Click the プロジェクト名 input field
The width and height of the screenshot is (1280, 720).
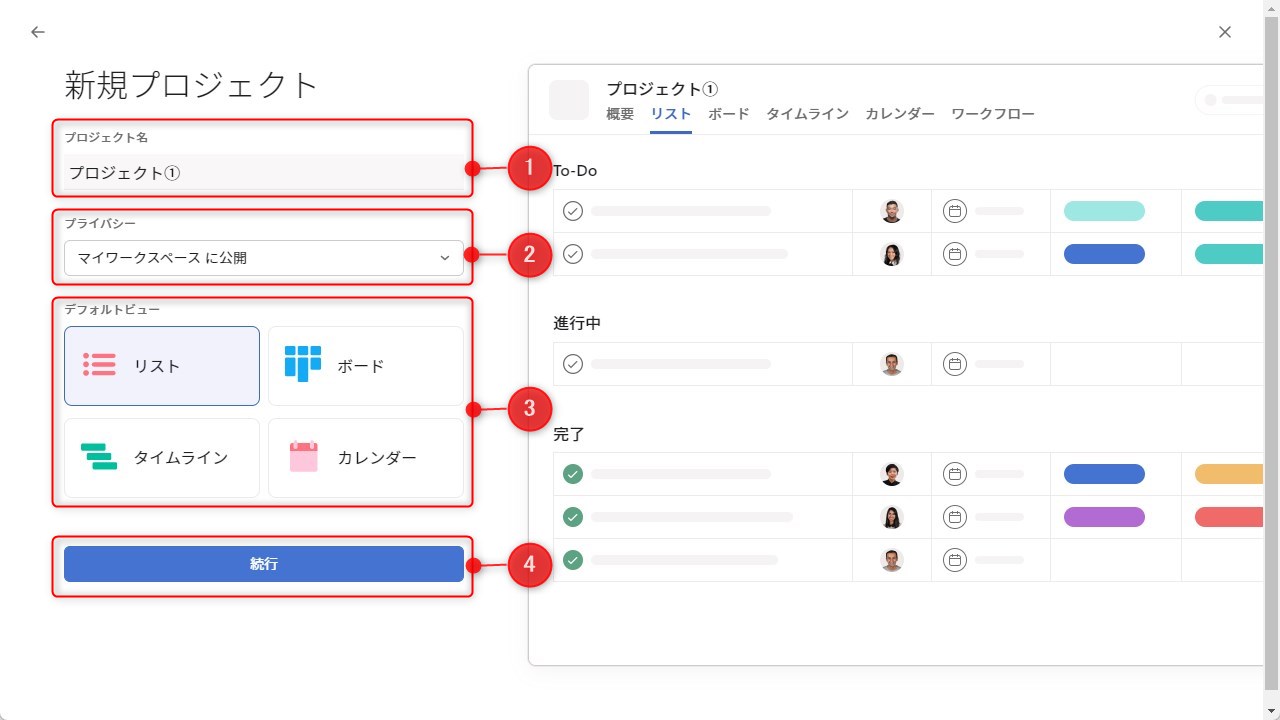[263, 173]
